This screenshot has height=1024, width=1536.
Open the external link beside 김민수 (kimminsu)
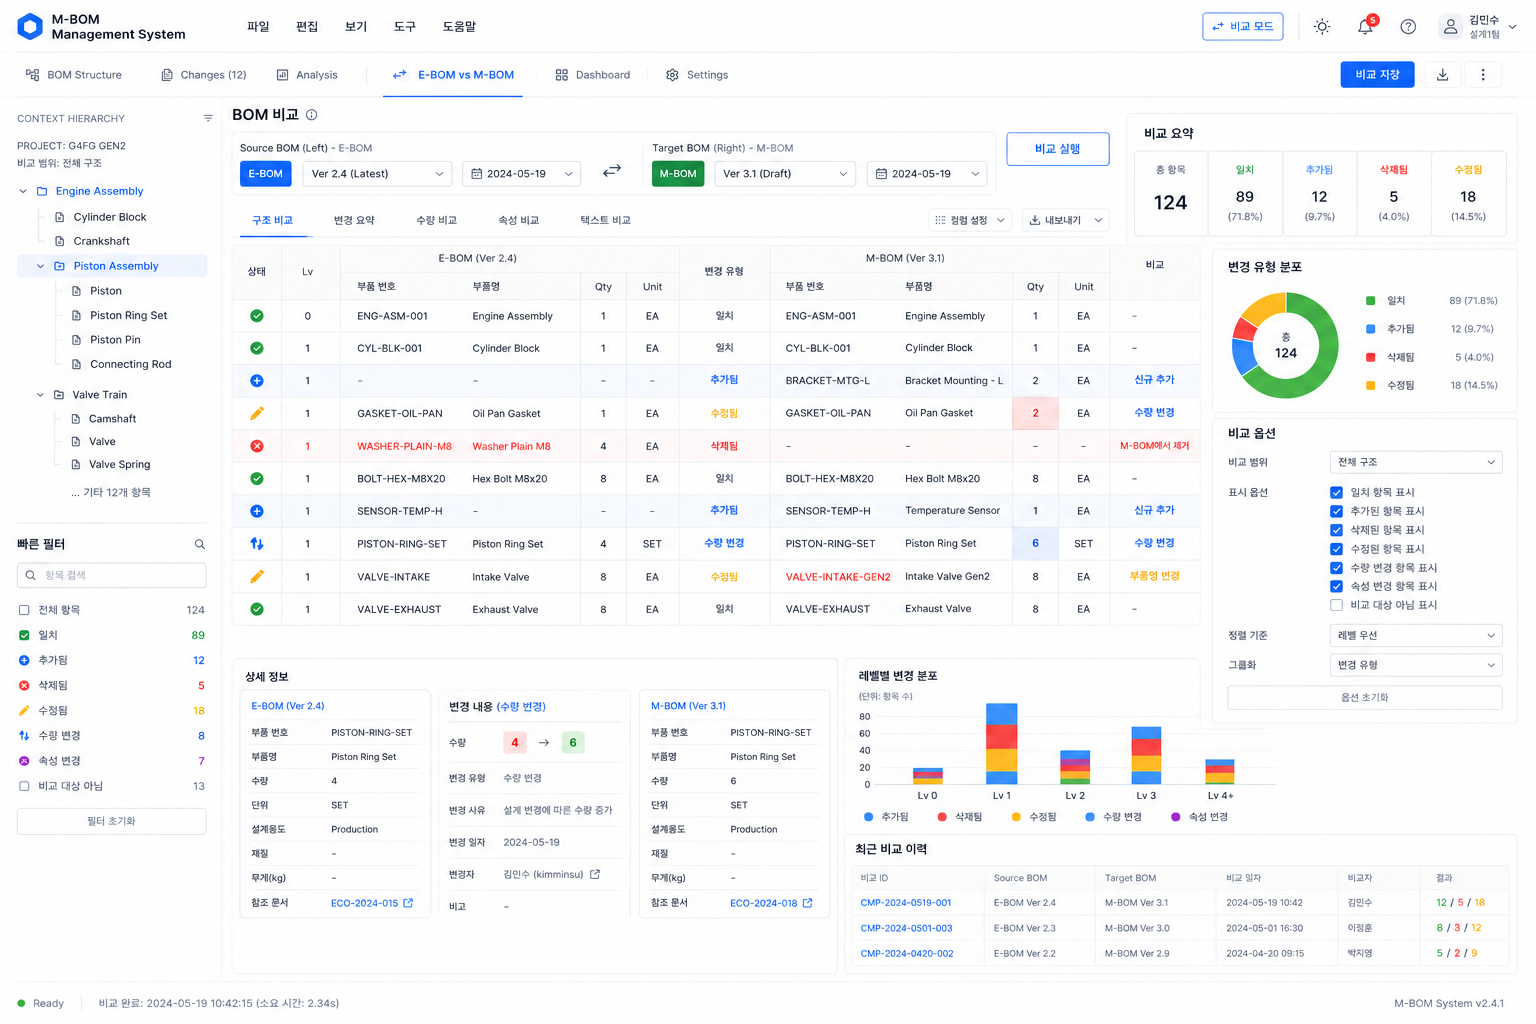(x=595, y=874)
